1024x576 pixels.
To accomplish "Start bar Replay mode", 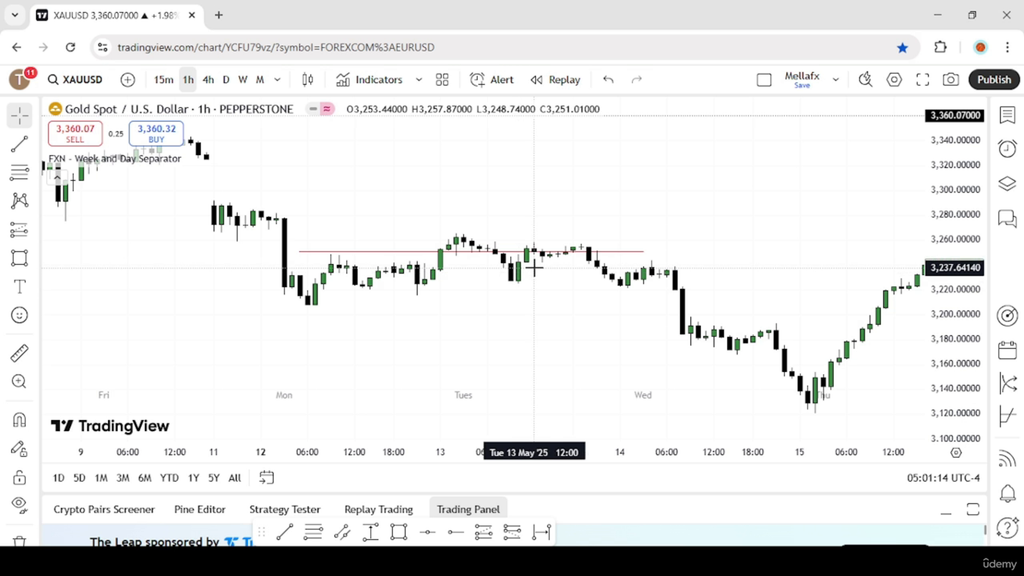I will coord(555,80).
